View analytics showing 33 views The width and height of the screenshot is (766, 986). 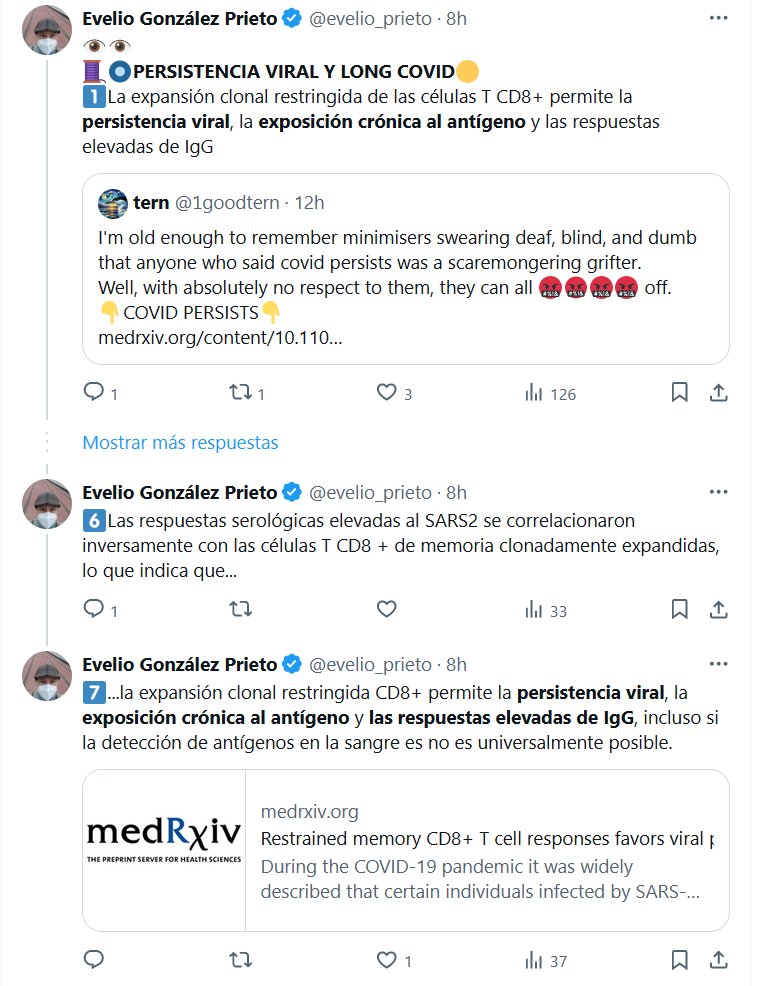tap(534, 609)
